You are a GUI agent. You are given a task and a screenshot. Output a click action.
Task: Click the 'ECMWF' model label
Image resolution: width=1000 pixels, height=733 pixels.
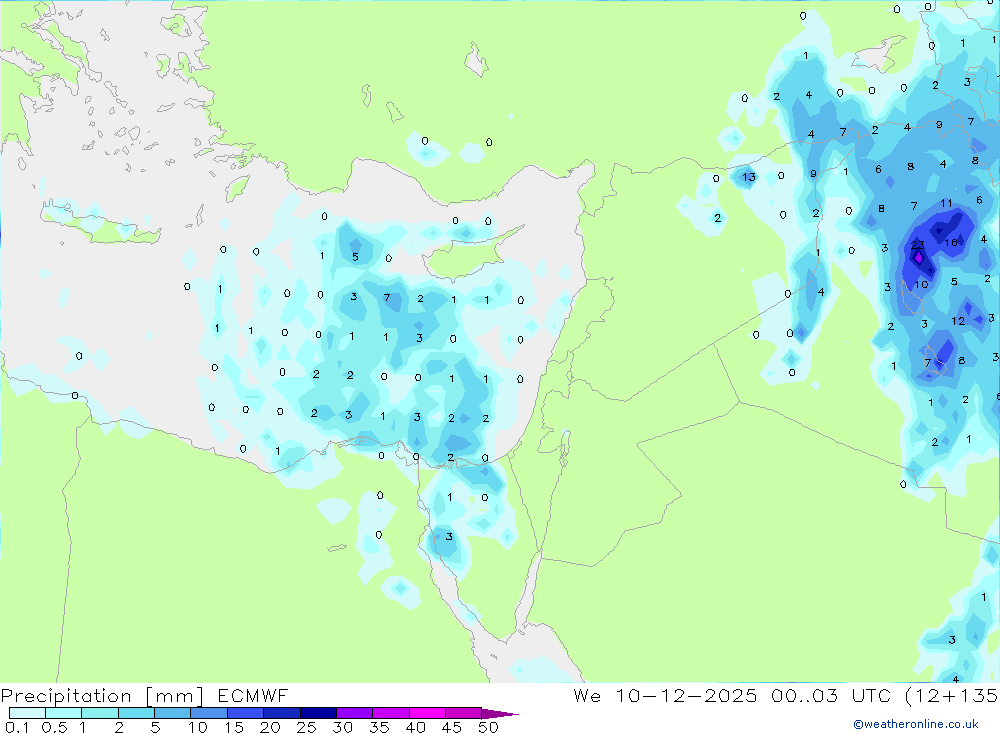[x=253, y=695]
